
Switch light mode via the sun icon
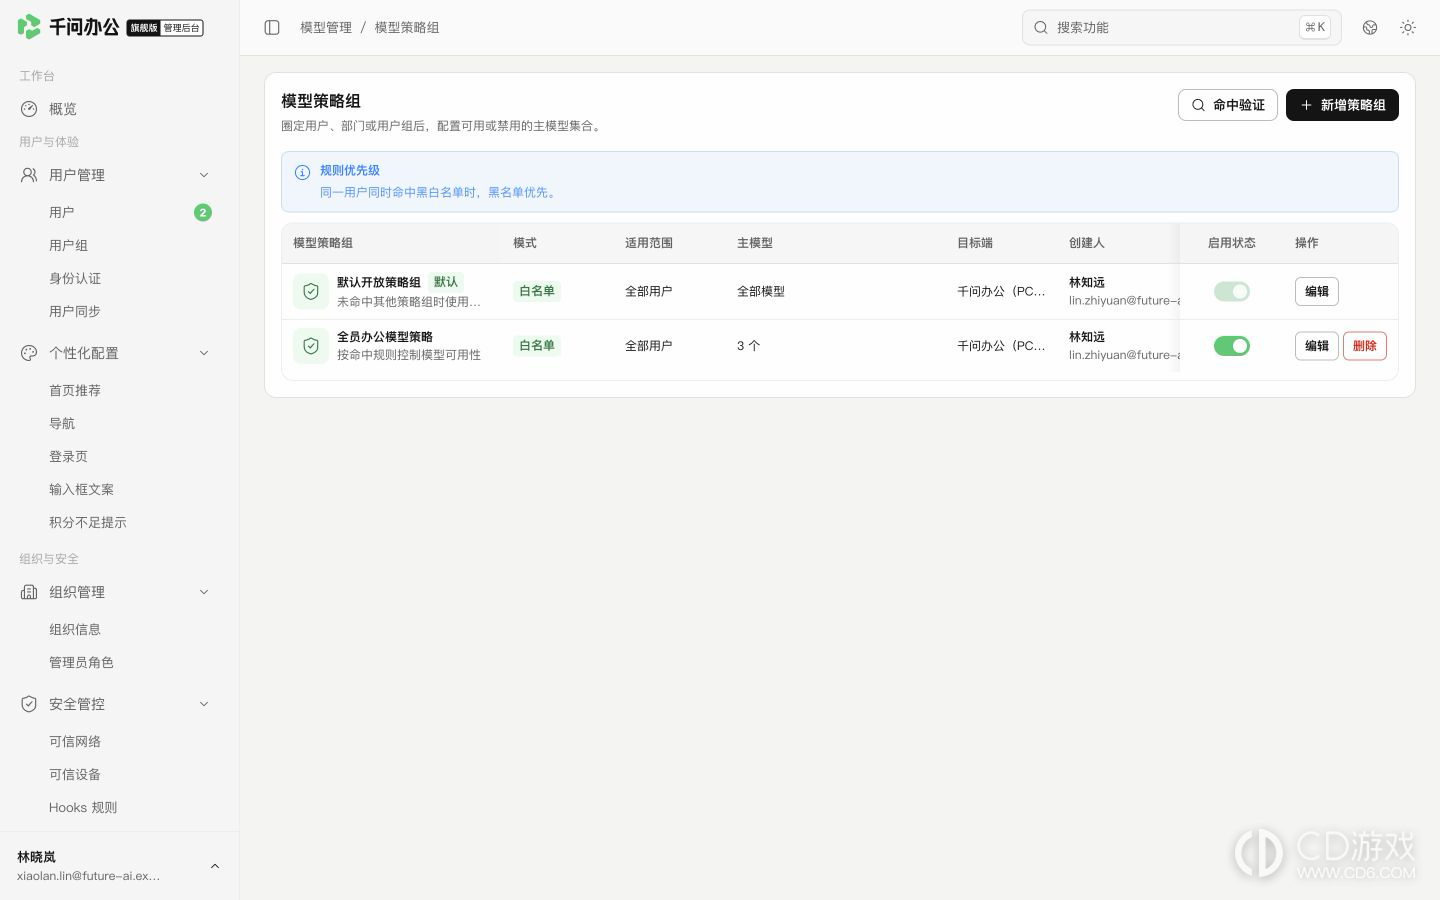(1408, 28)
